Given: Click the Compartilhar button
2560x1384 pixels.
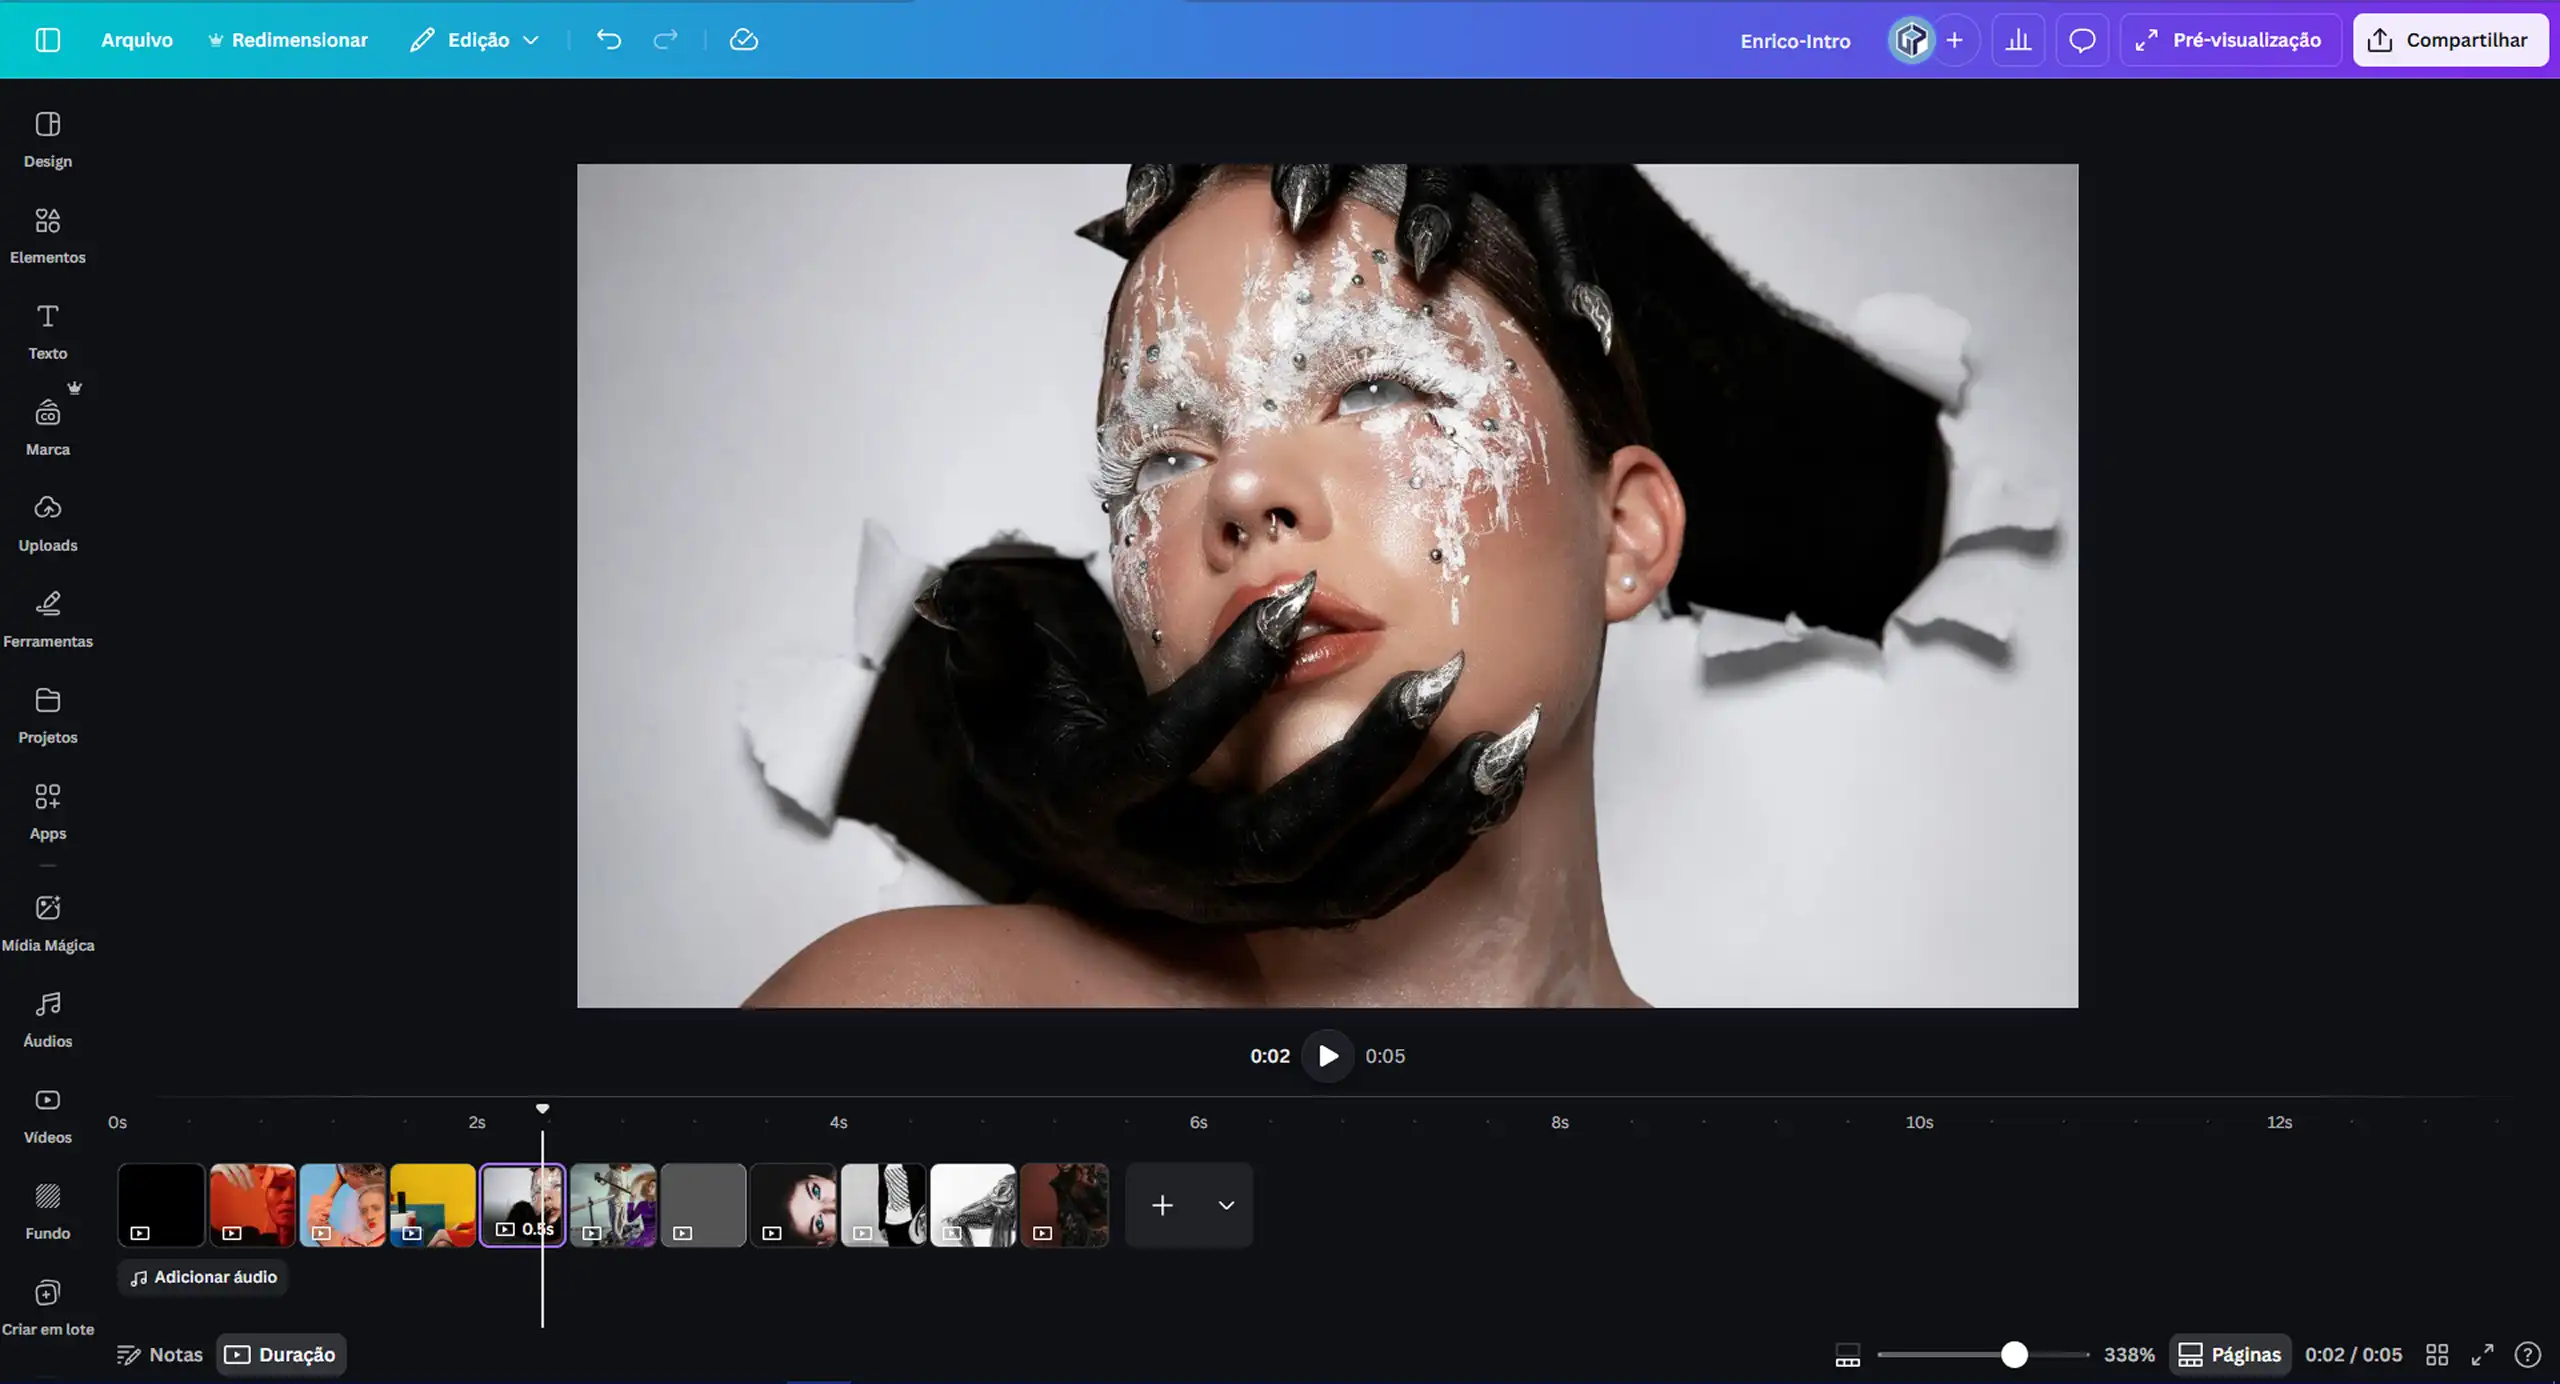Looking at the screenshot, I should coord(2449,40).
